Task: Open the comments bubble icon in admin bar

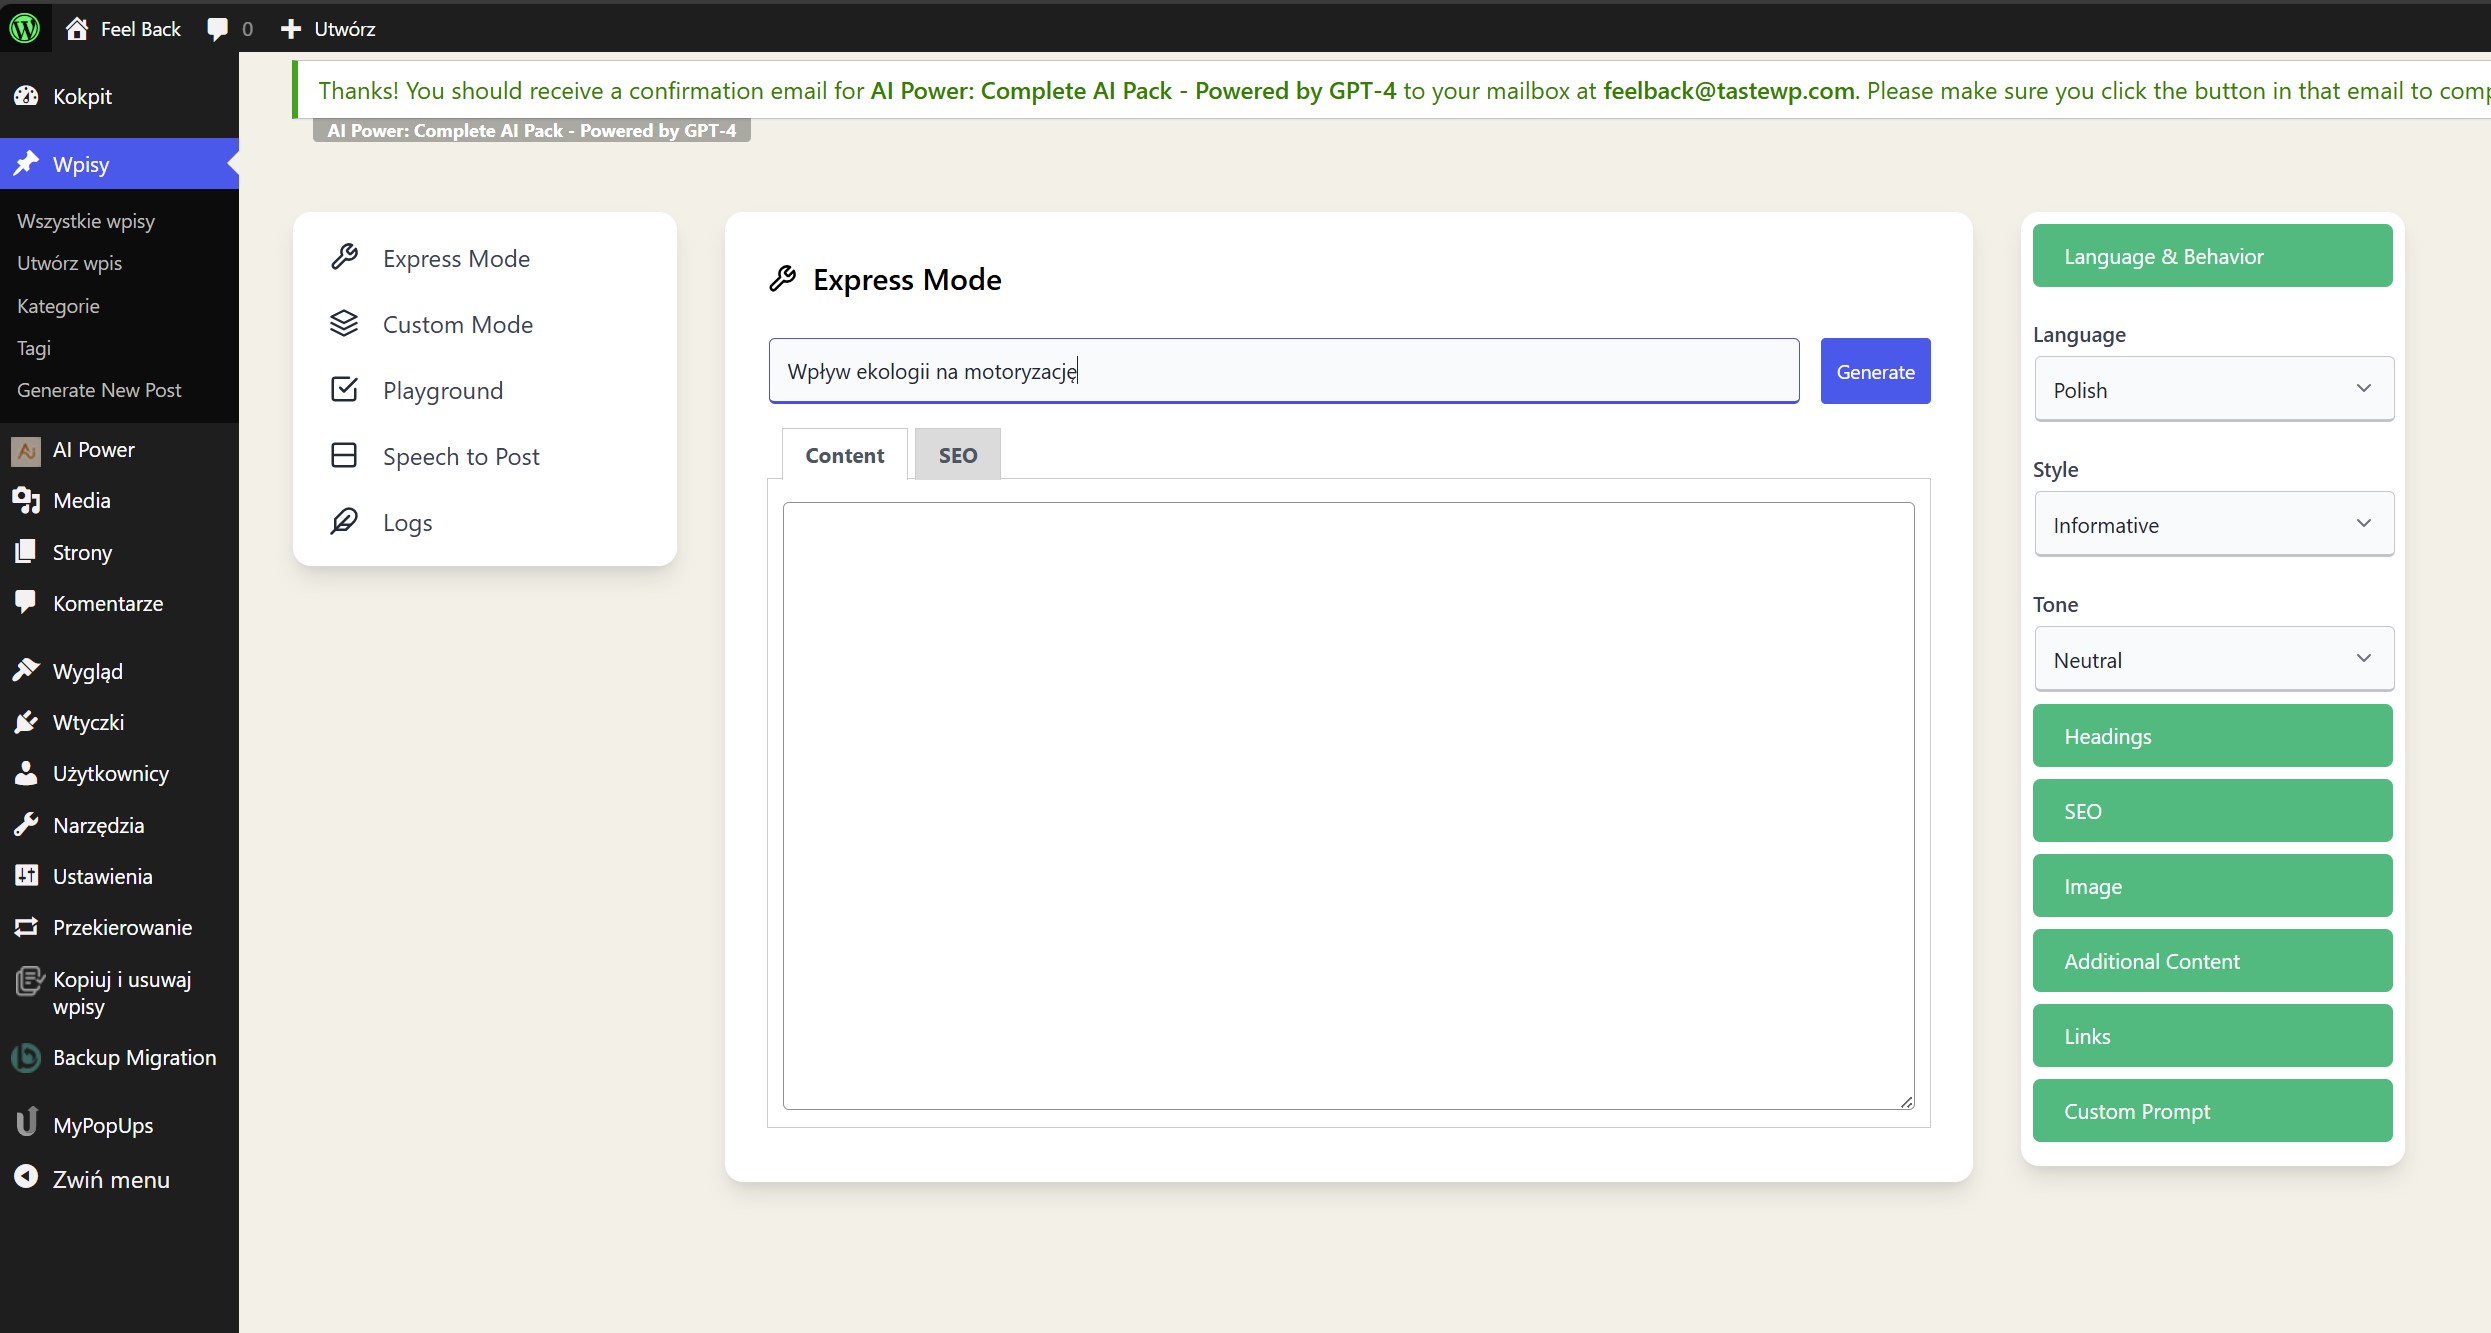Action: click(218, 29)
